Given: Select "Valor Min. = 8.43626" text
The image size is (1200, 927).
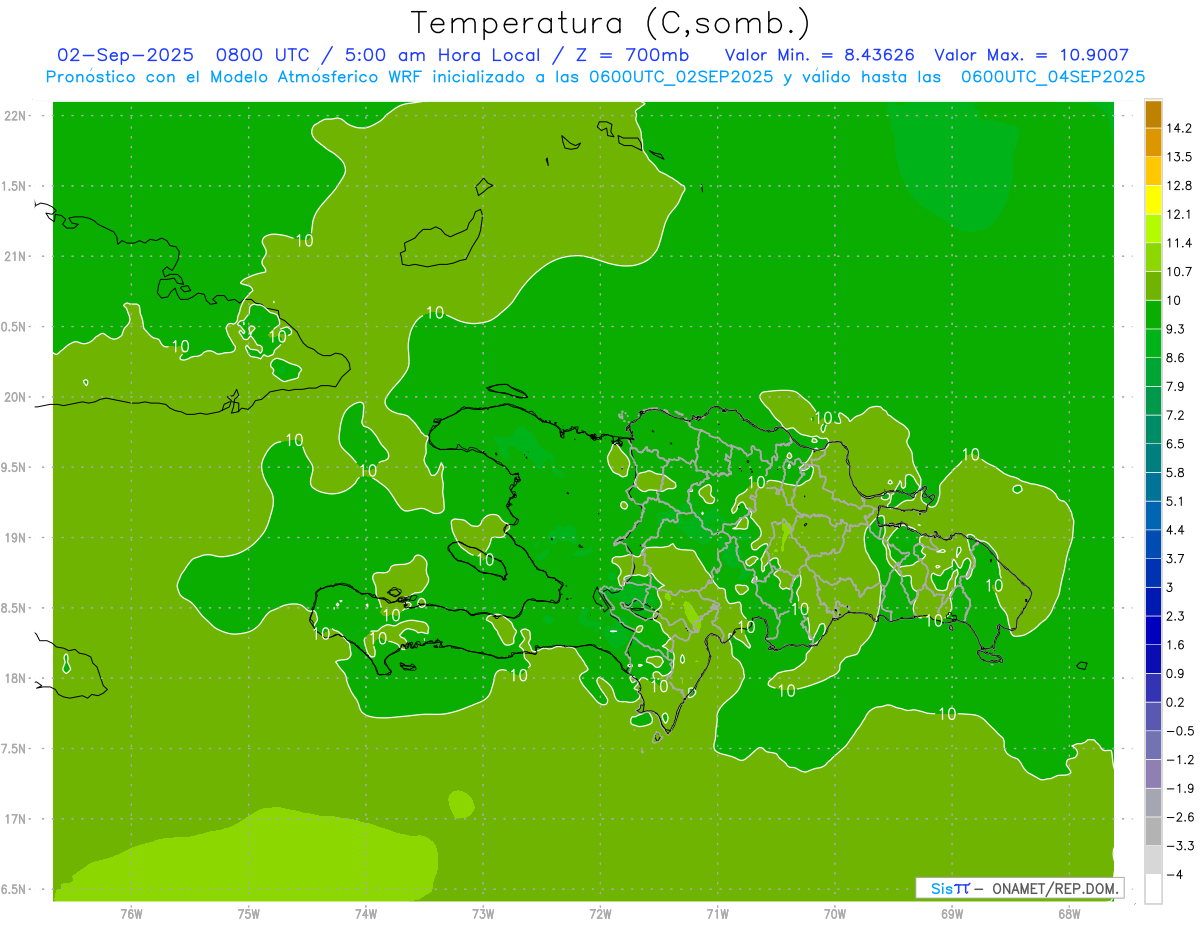Looking at the screenshot, I should click(x=819, y=56).
